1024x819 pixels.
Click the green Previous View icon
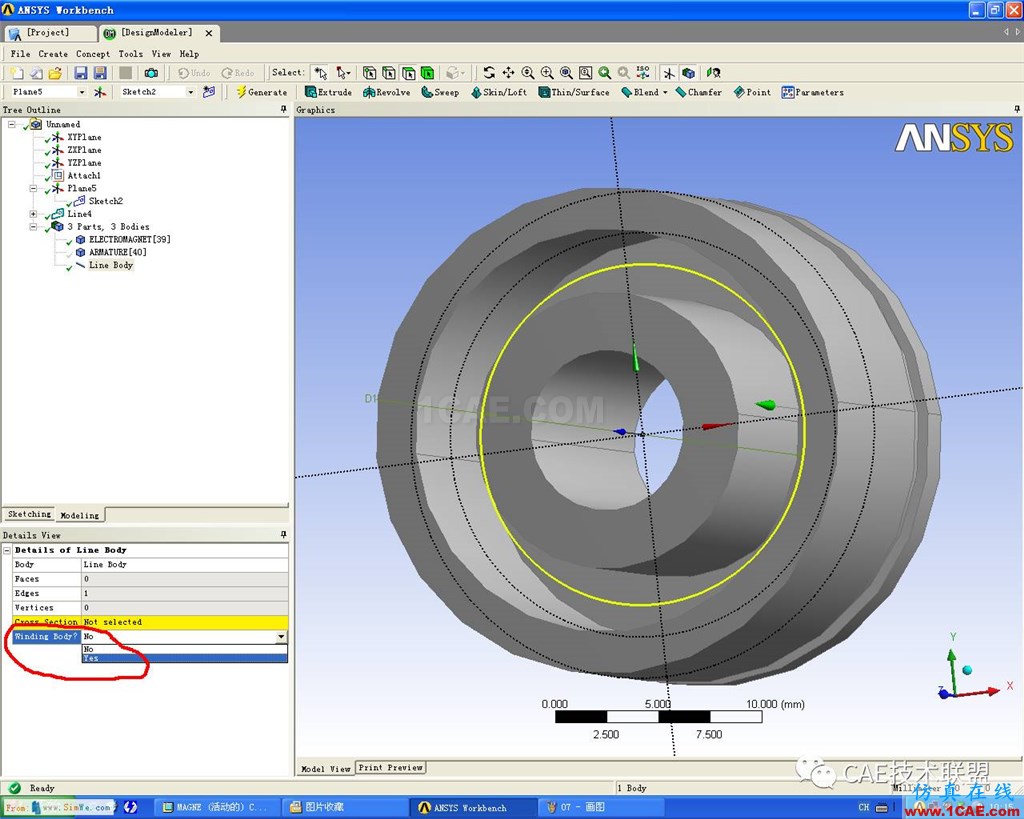tap(605, 73)
